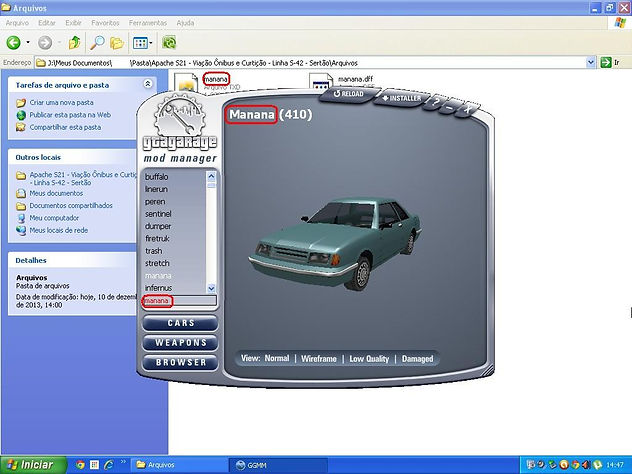This screenshot has height=474, width=632.
Task: Click the volume speaker tray icon
Action: pos(586,465)
